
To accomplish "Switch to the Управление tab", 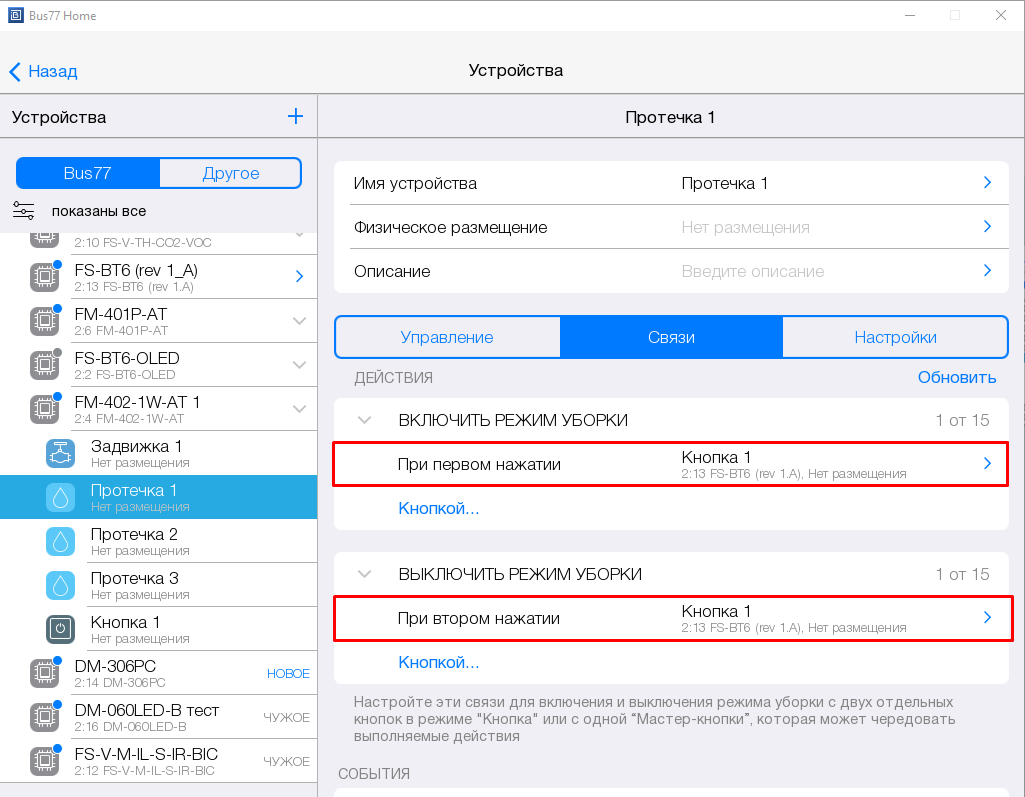I will [x=447, y=338].
